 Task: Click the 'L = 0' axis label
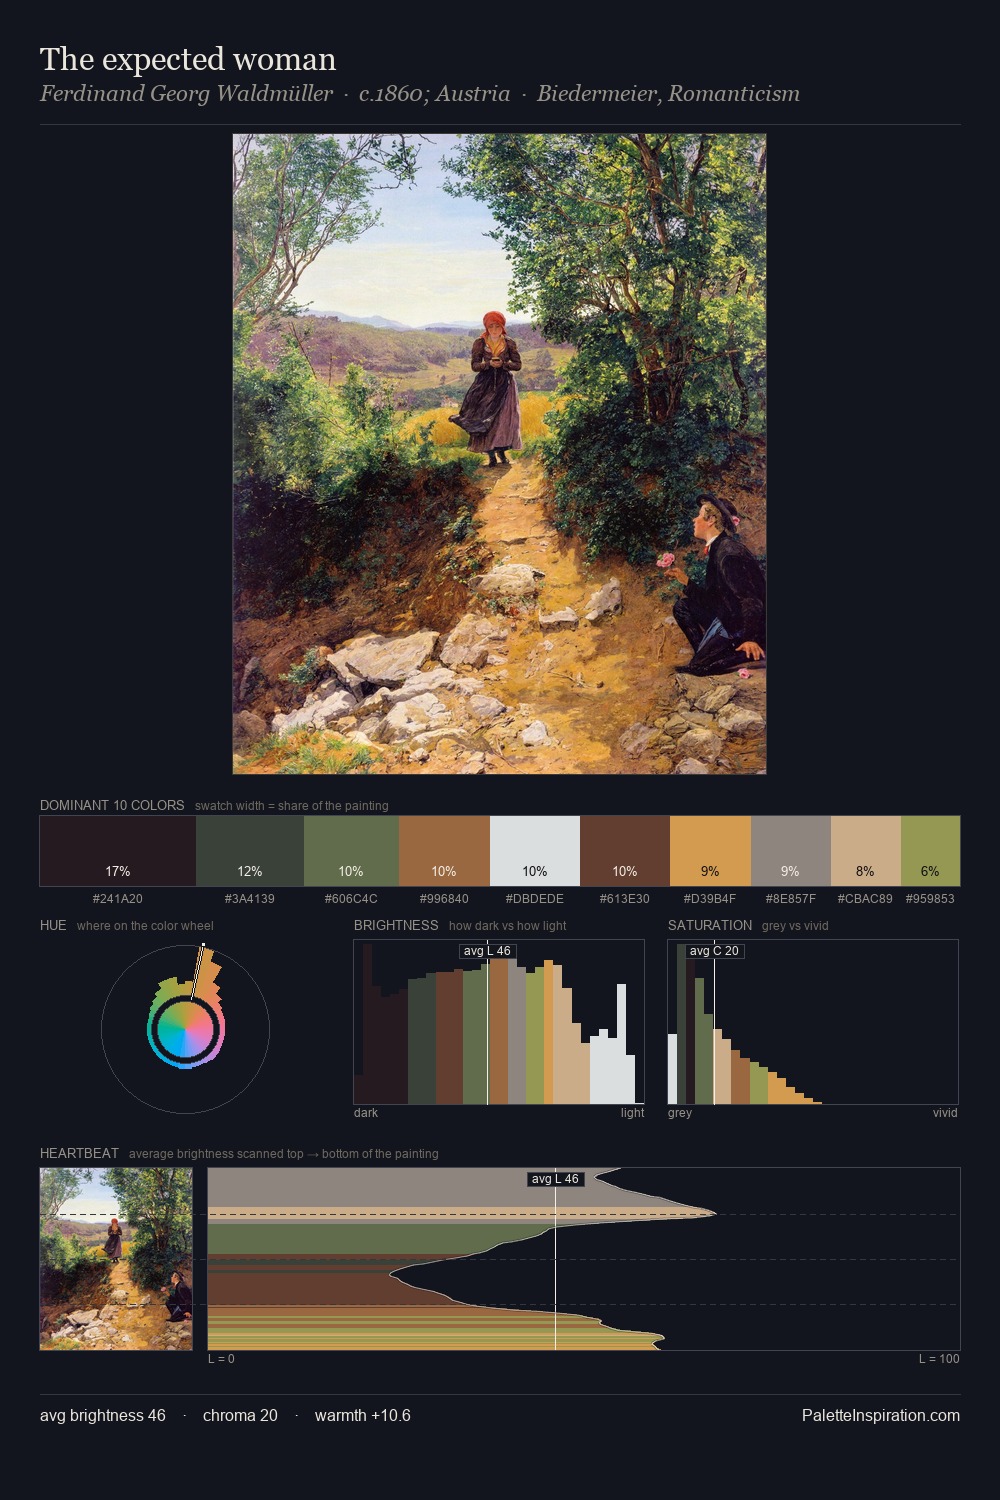coord(221,1359)
